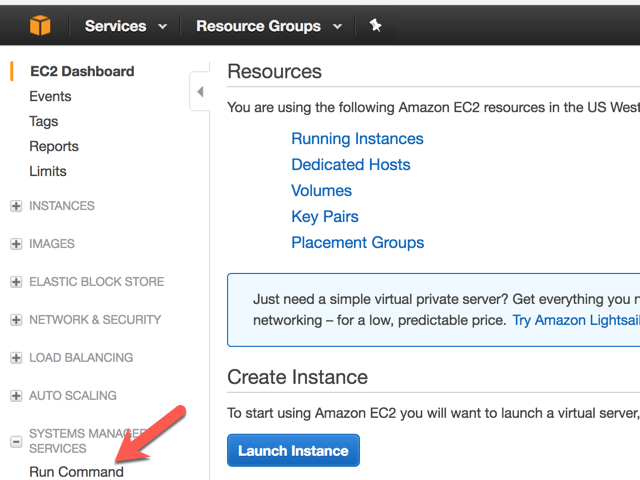The height and width of the screenshot is (480, 640).
Task: Collapse the sidebar using the arrow handle
Action: pyautogui.click(x=199, y=92)
